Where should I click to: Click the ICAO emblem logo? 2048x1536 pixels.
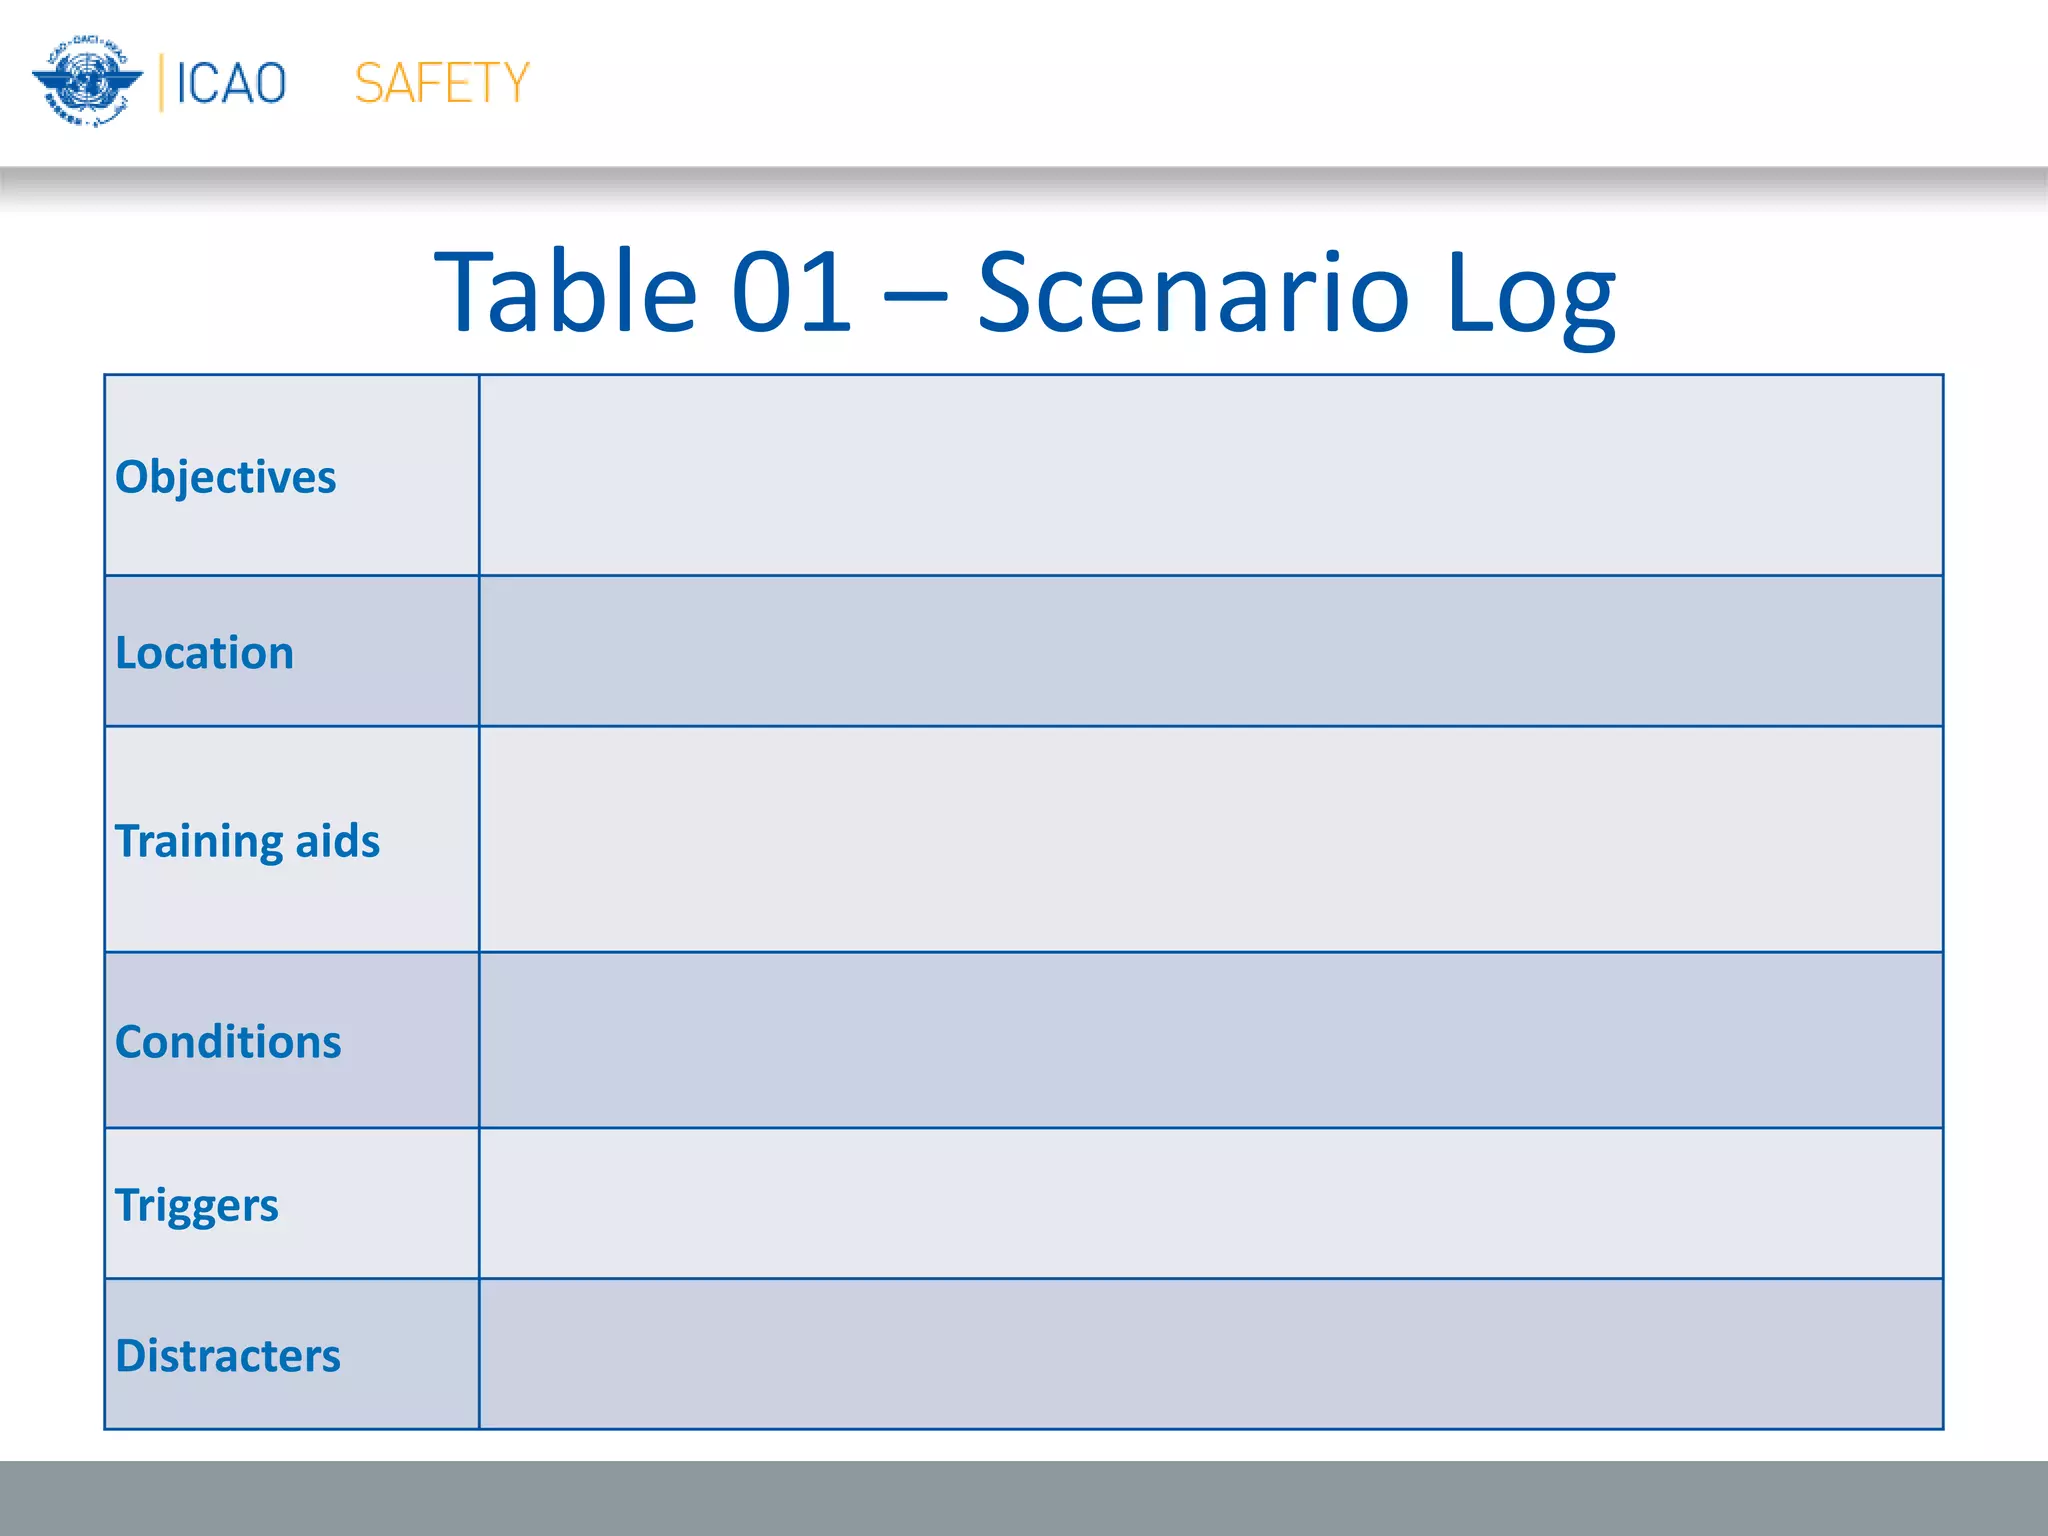(x=87, y=82)
